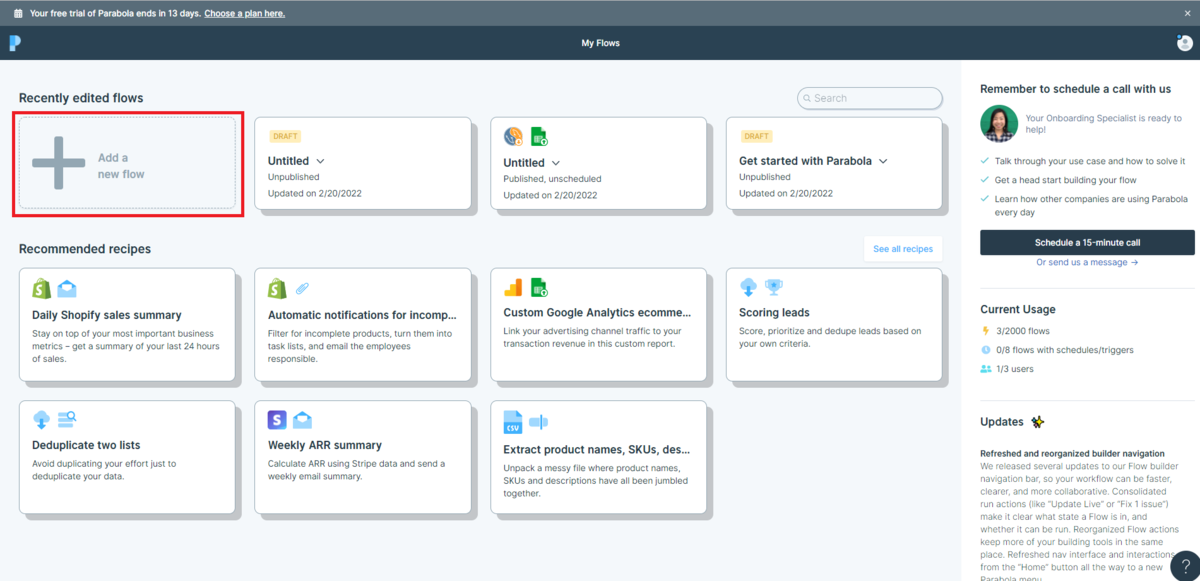Screen dimensions: 1200x581
Task: Click the email icon on Weekly ARR summary
Action: click(x=302, y=420)
